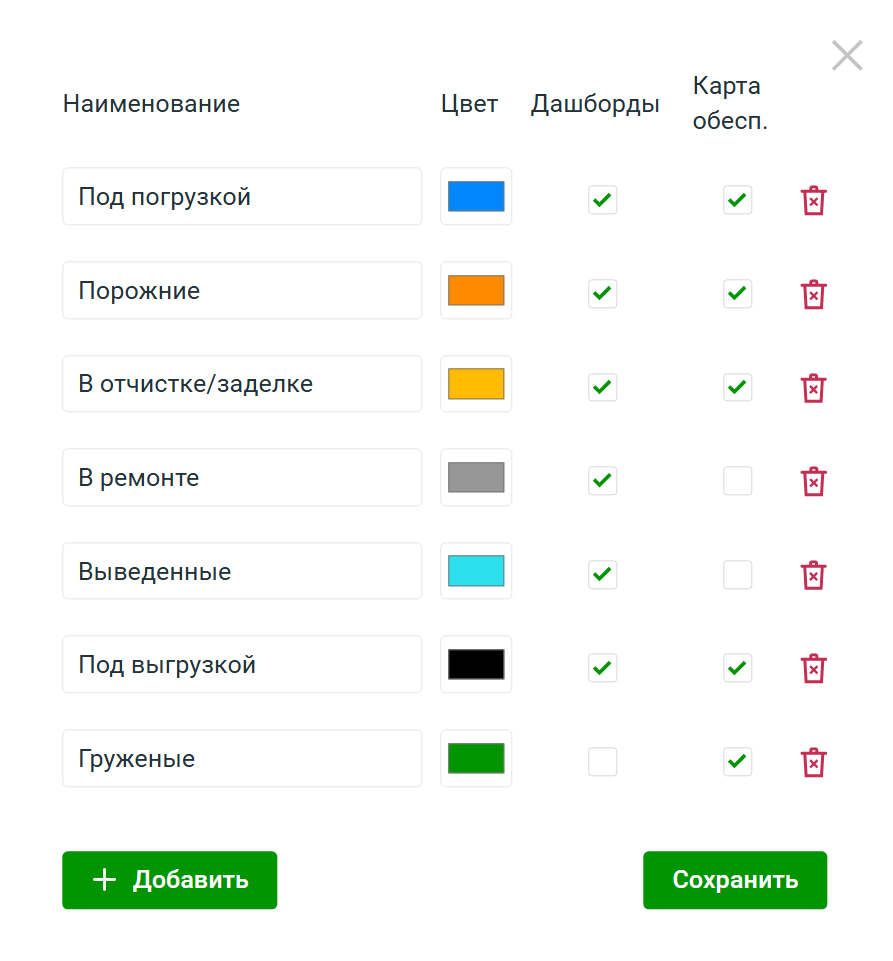893x961 pixels.
Task: Uncheck Дашборды for 'Под погрузкой'
Action: (602, 200)
